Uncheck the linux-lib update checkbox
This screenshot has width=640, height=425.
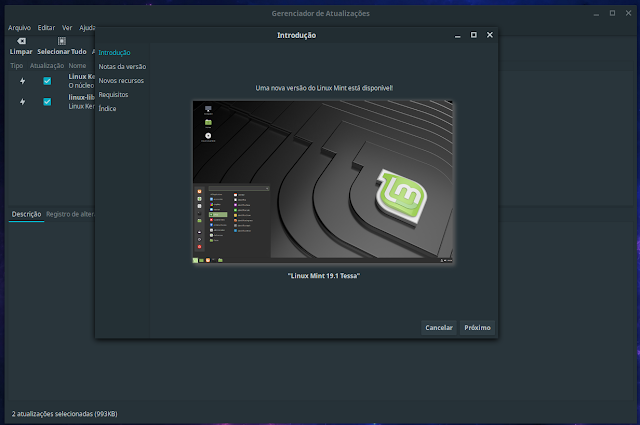pos(47,102)
